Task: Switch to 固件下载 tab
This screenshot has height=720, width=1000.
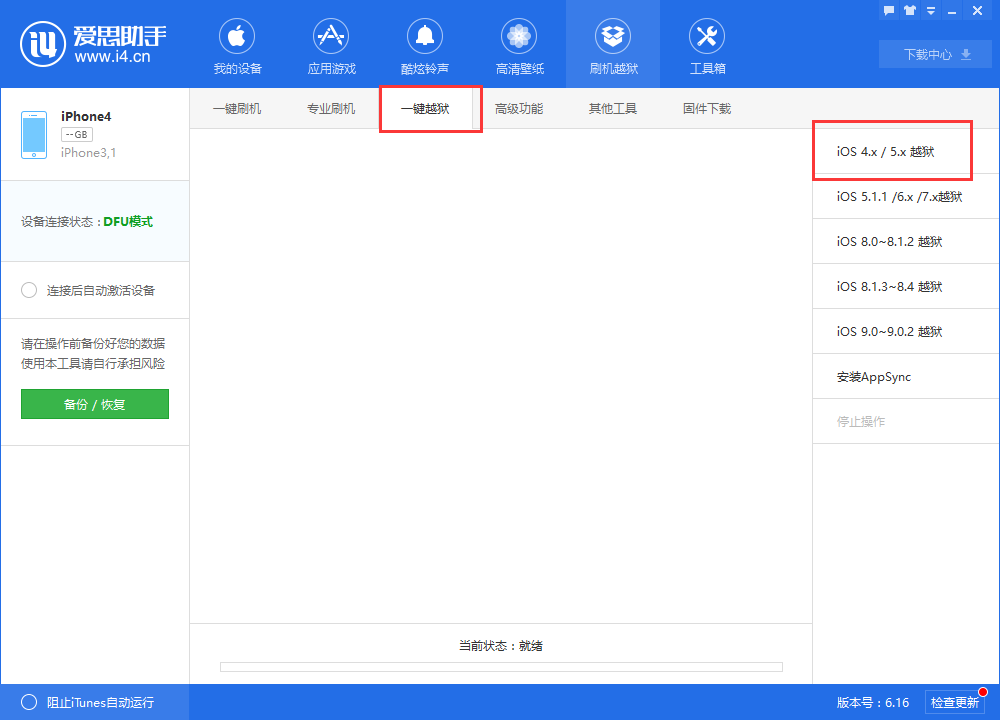Action: tap(707, 108)
